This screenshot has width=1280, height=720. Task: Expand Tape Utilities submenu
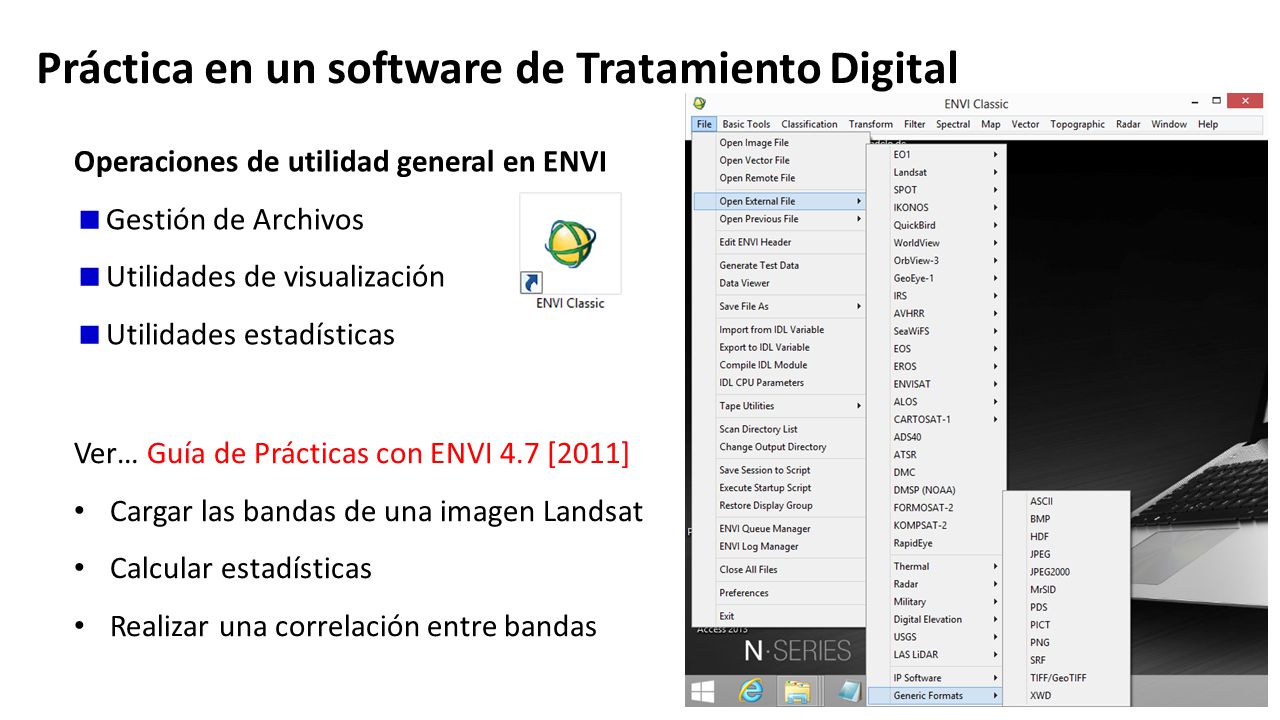pos(779,406)
